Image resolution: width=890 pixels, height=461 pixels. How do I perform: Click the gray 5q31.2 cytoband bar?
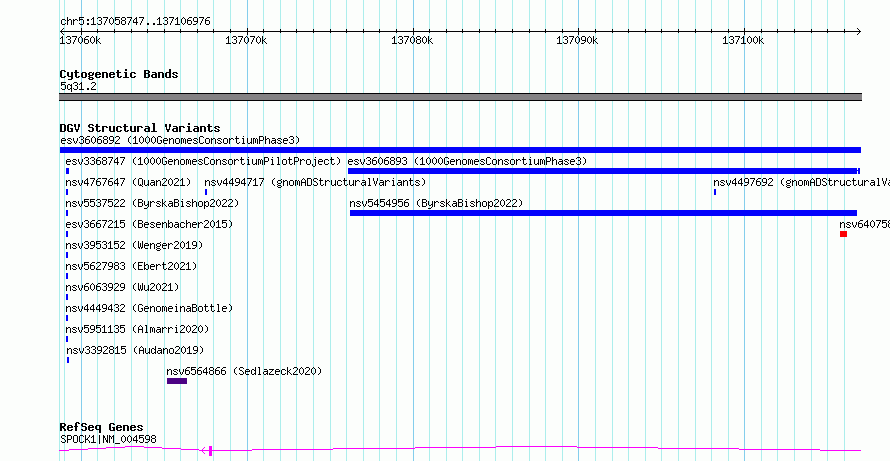(460, 97)
